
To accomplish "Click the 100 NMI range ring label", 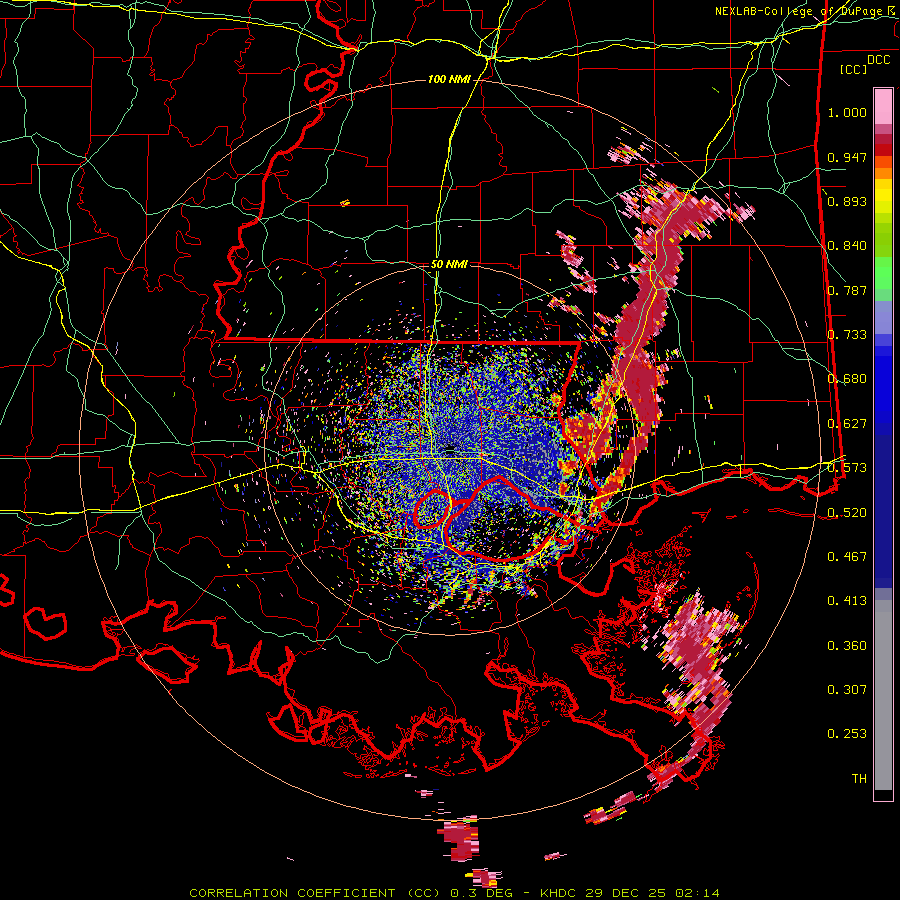I will click(449, 79).
